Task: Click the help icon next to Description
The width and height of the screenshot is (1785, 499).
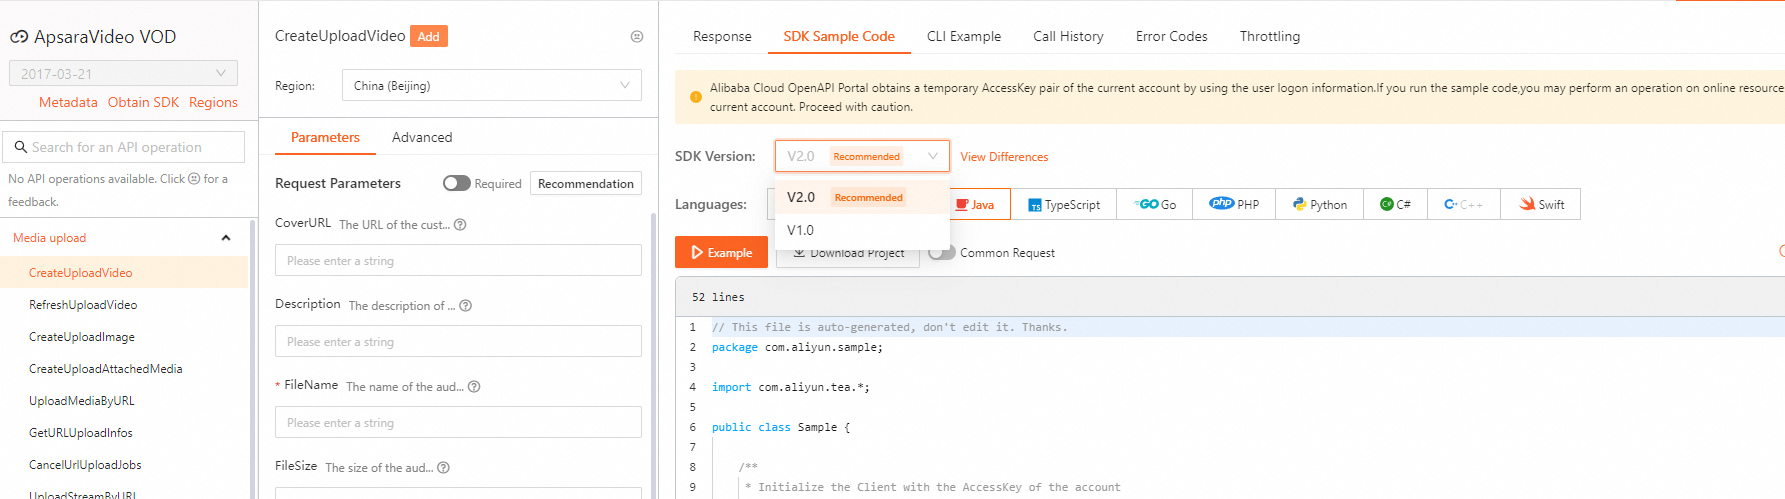Action: 465,306
